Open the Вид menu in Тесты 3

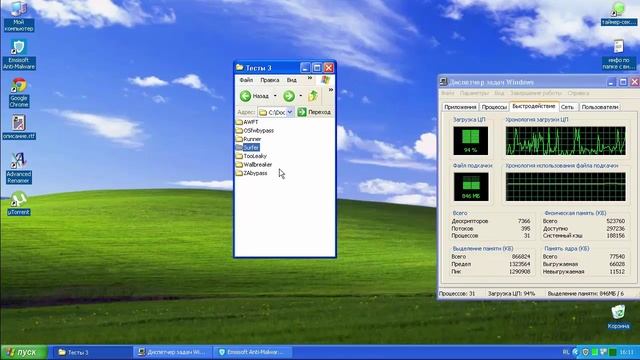291,80
